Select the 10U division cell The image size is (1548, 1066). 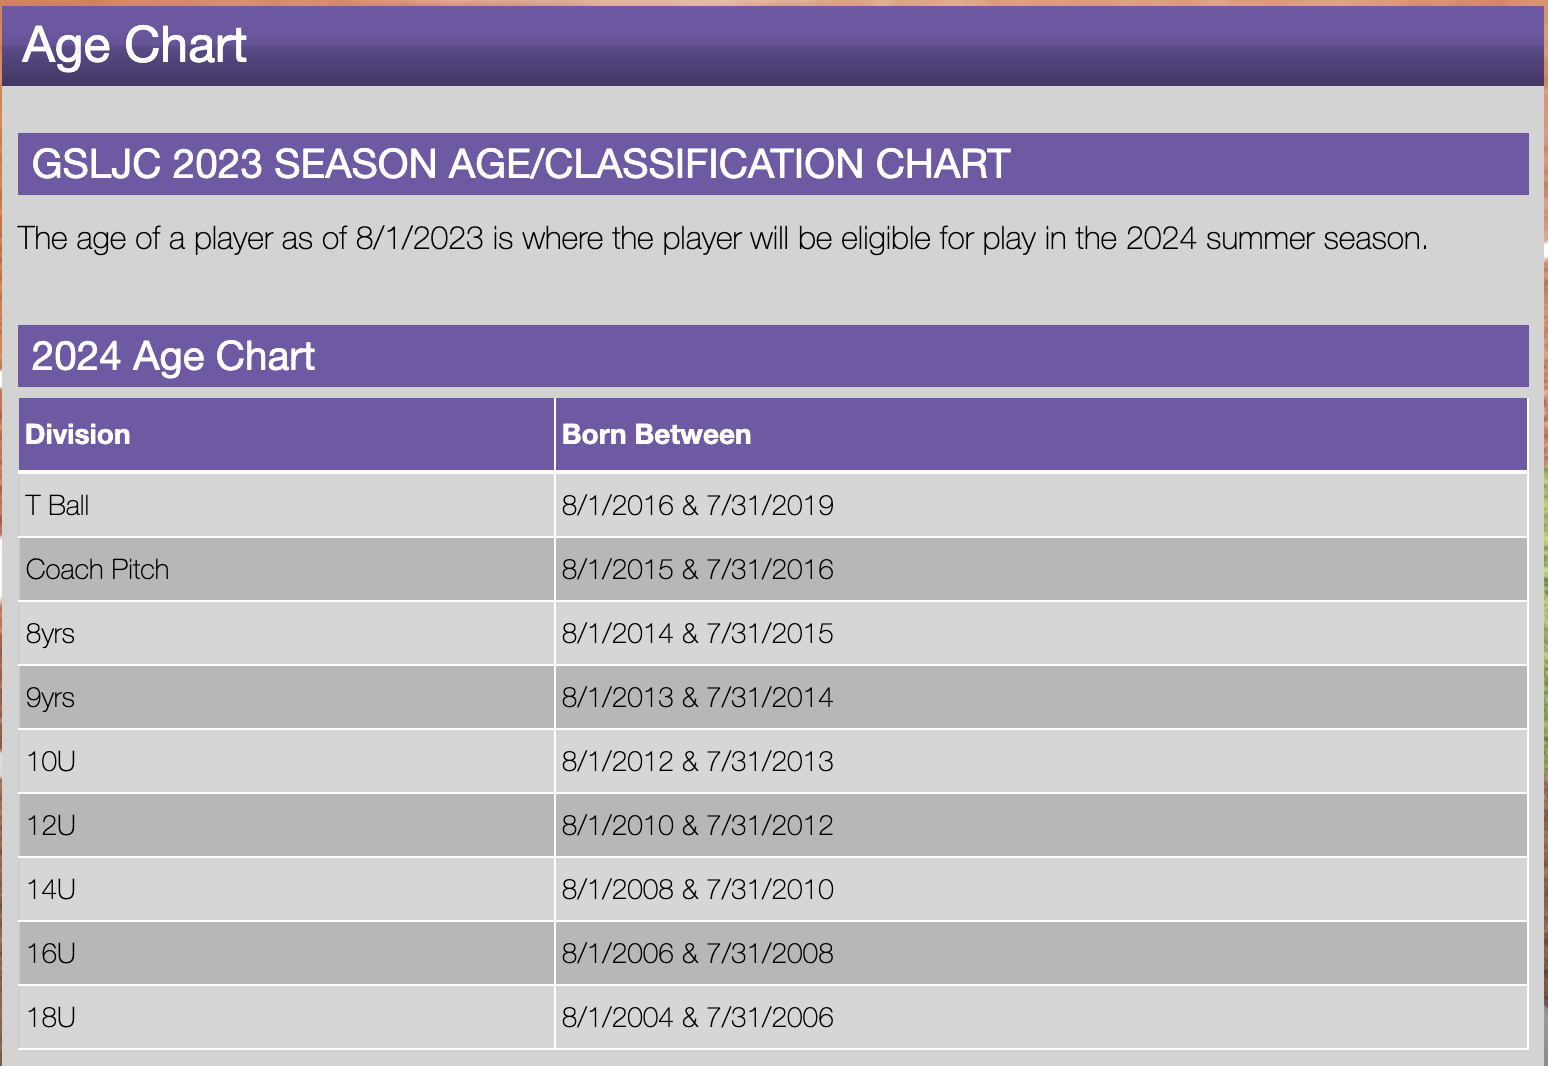coord(51,761)
